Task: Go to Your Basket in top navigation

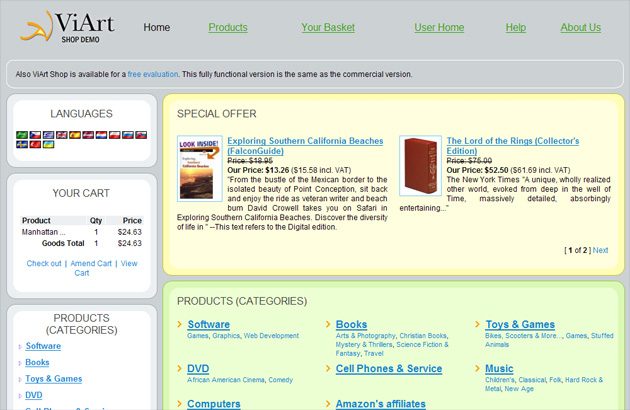Action: point(328,27)
